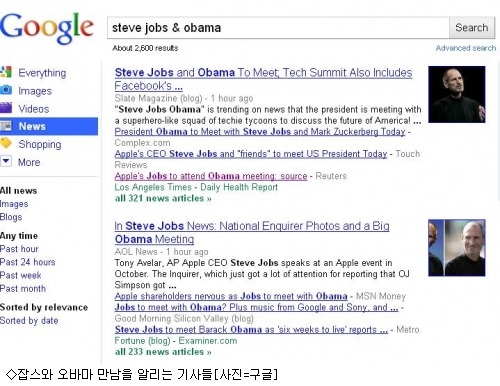Open 'Apple's Jobs to attend Obama meeting' link

[x=211, y=176]
